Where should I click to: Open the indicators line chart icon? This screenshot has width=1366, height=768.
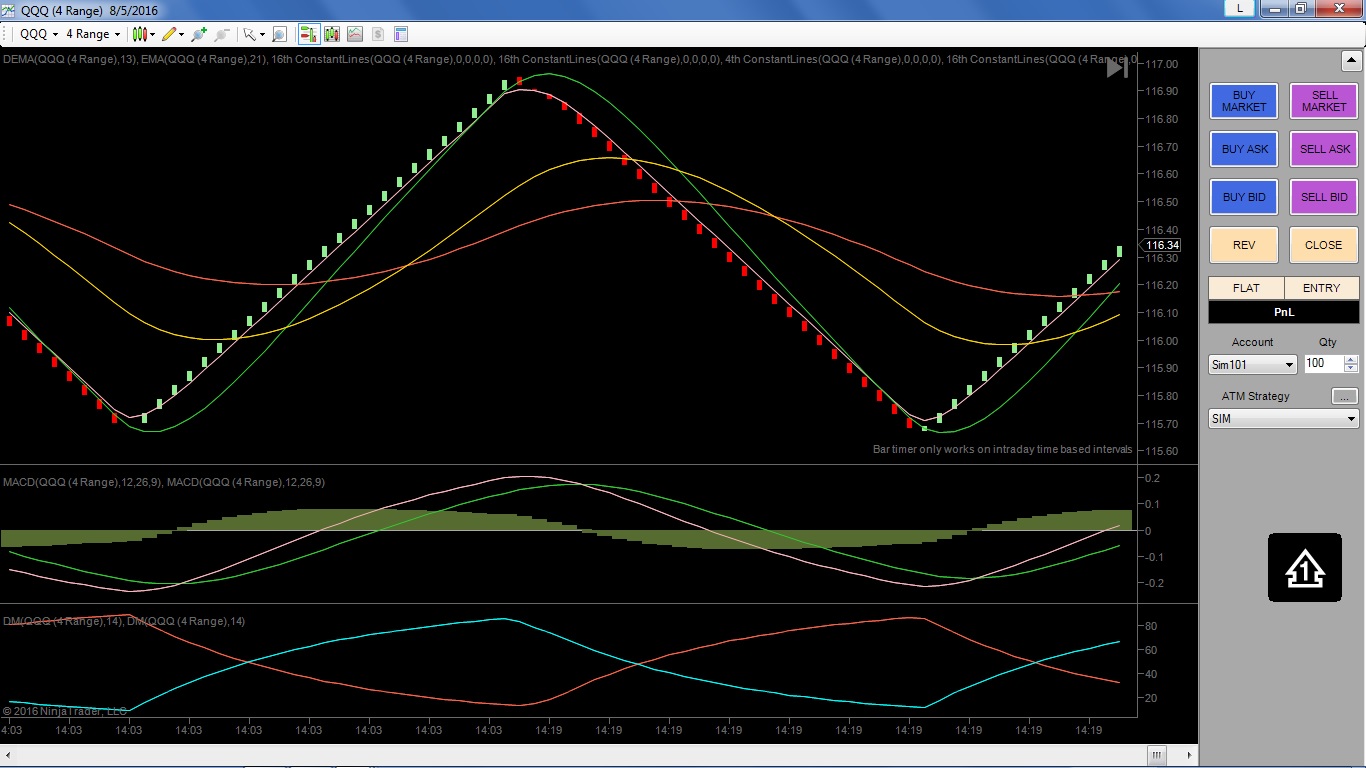tap(355, 34)
